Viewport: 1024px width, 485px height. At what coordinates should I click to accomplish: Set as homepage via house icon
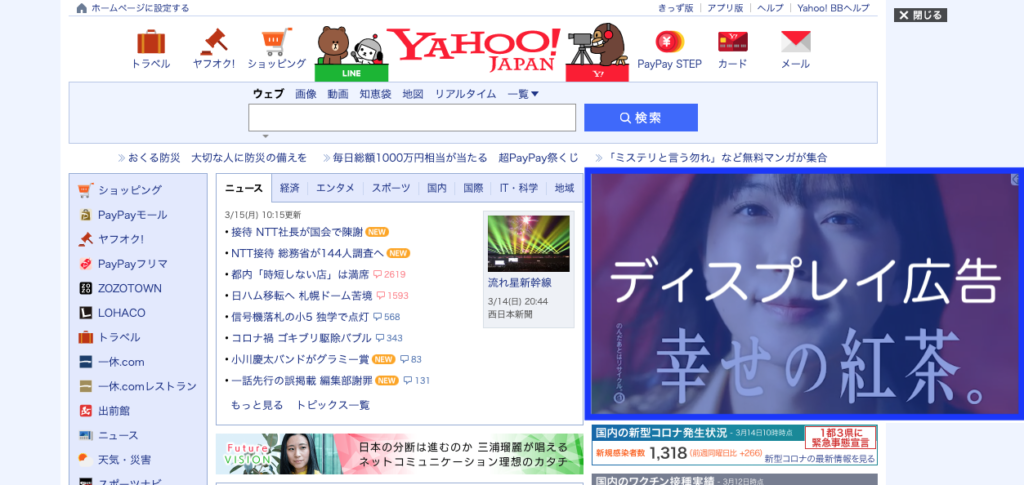(x=82, y=8)
